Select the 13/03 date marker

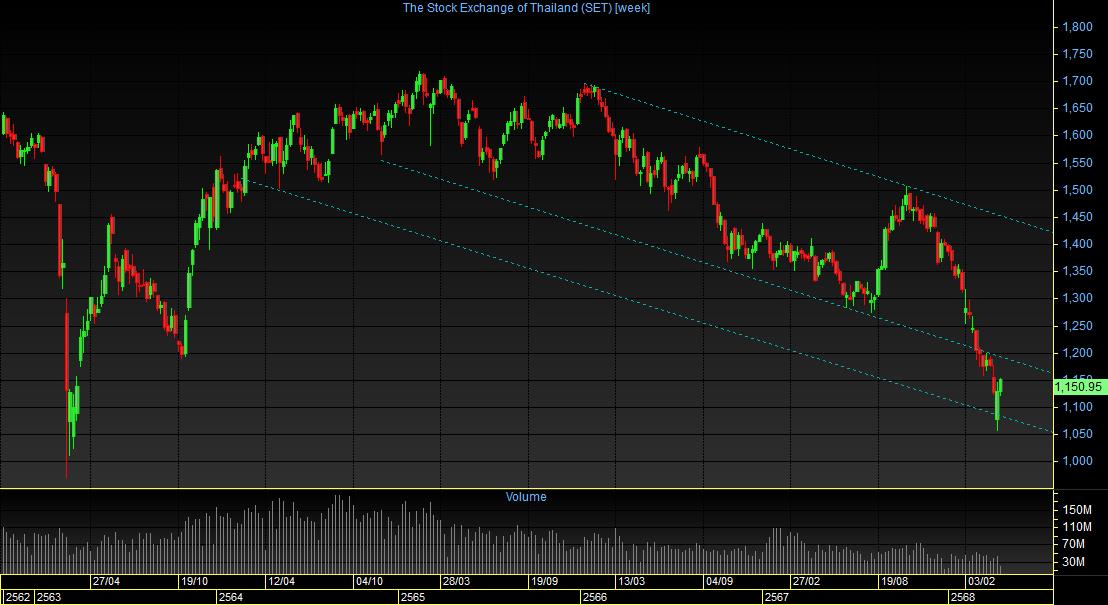click(632, 582)
